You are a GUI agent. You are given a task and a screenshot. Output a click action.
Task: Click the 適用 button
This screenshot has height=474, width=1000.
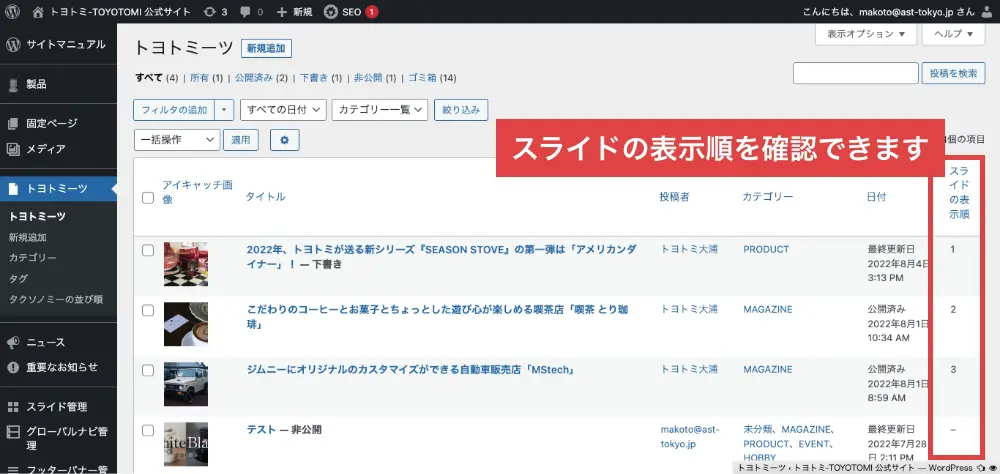(x=240, y=140)
